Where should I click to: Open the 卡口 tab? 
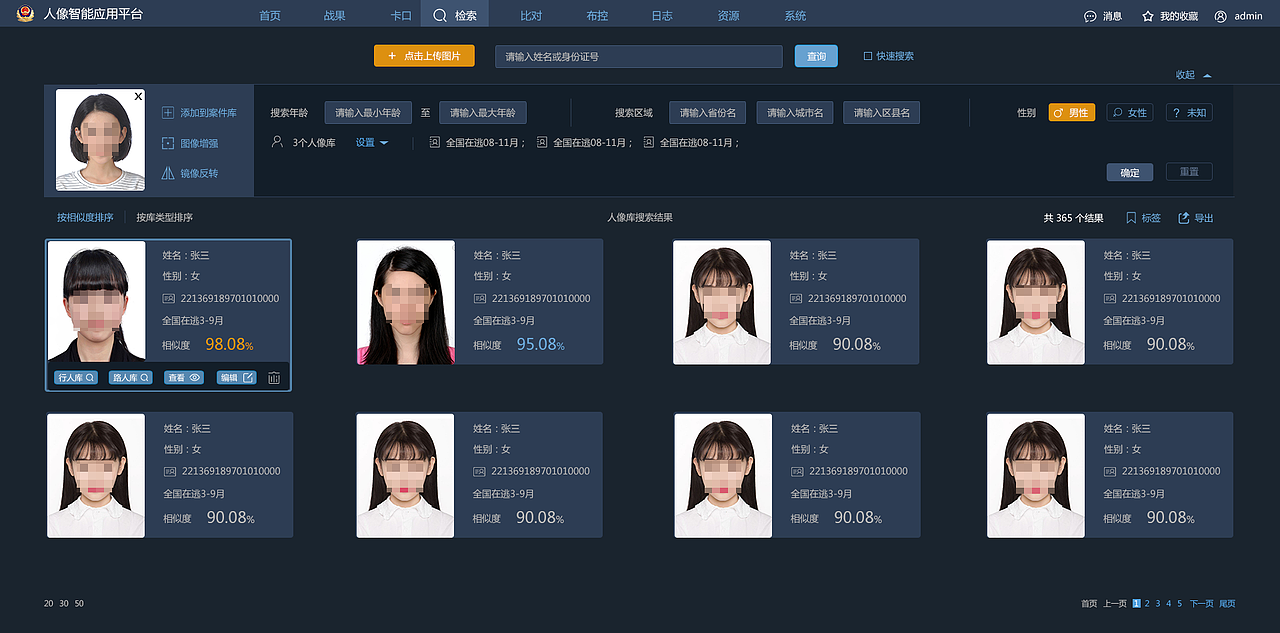[x=401, y=16]
